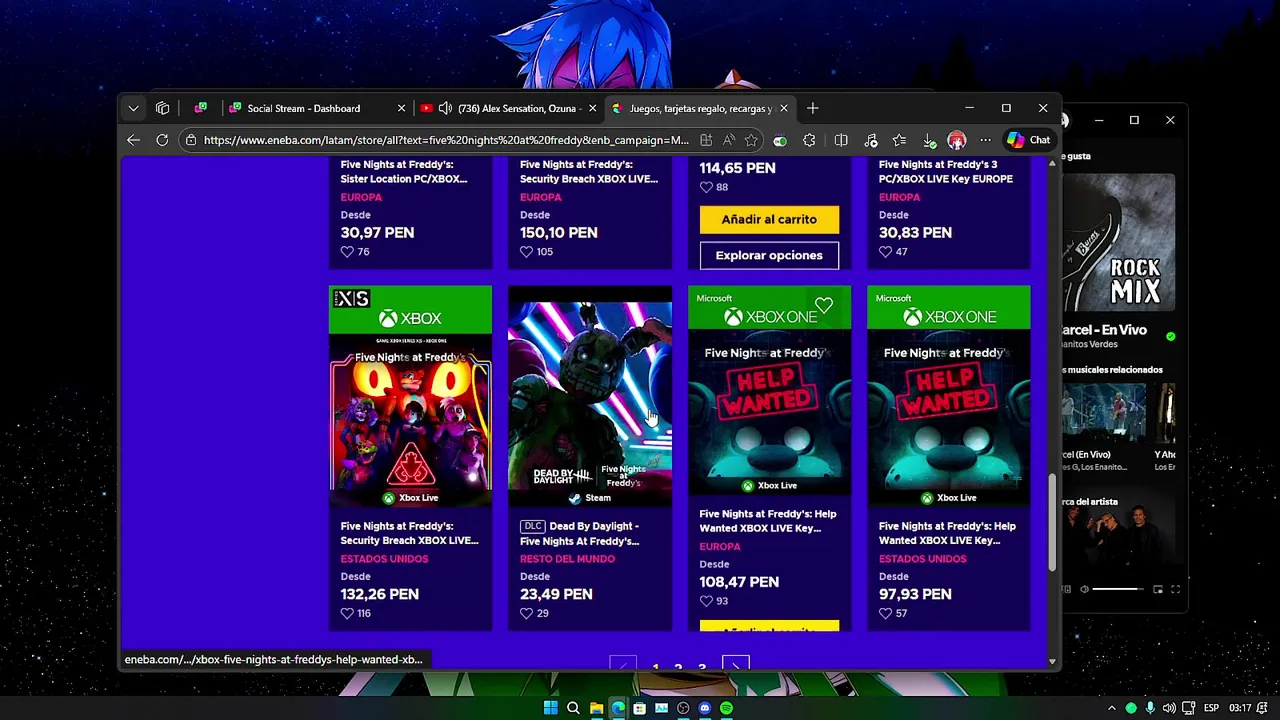Toggle wishlist heart showing 116
Screen dimensions: 1280x720
(x=347, y=613)
